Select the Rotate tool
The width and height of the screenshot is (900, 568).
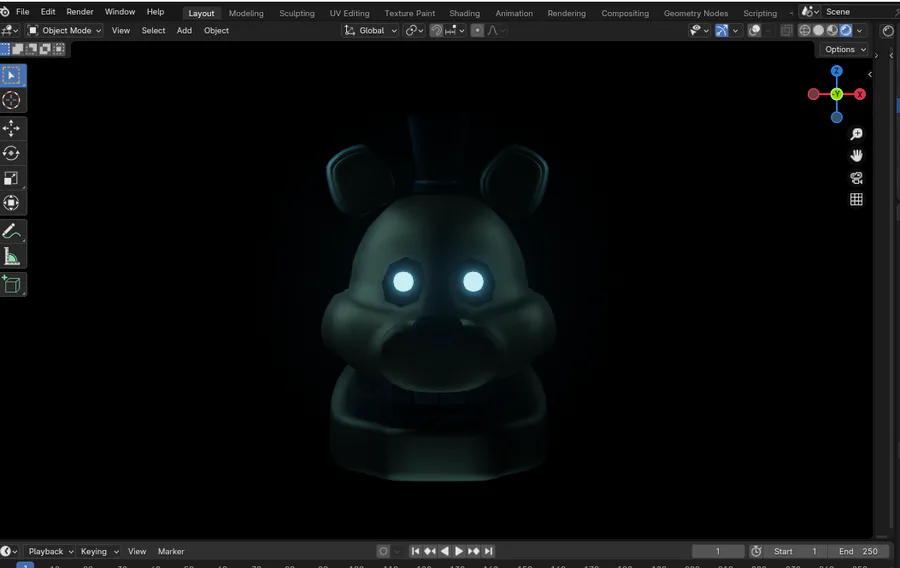(11, 153)
